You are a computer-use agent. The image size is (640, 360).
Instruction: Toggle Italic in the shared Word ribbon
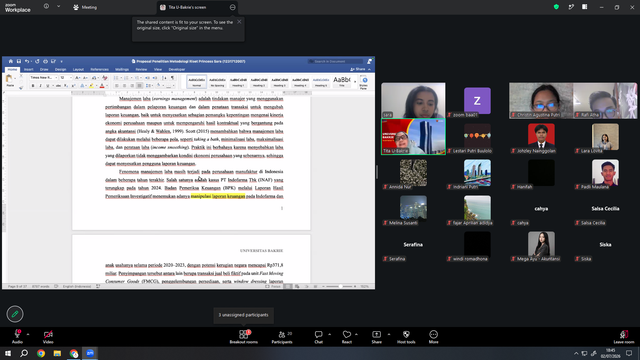tap(40, 86)
